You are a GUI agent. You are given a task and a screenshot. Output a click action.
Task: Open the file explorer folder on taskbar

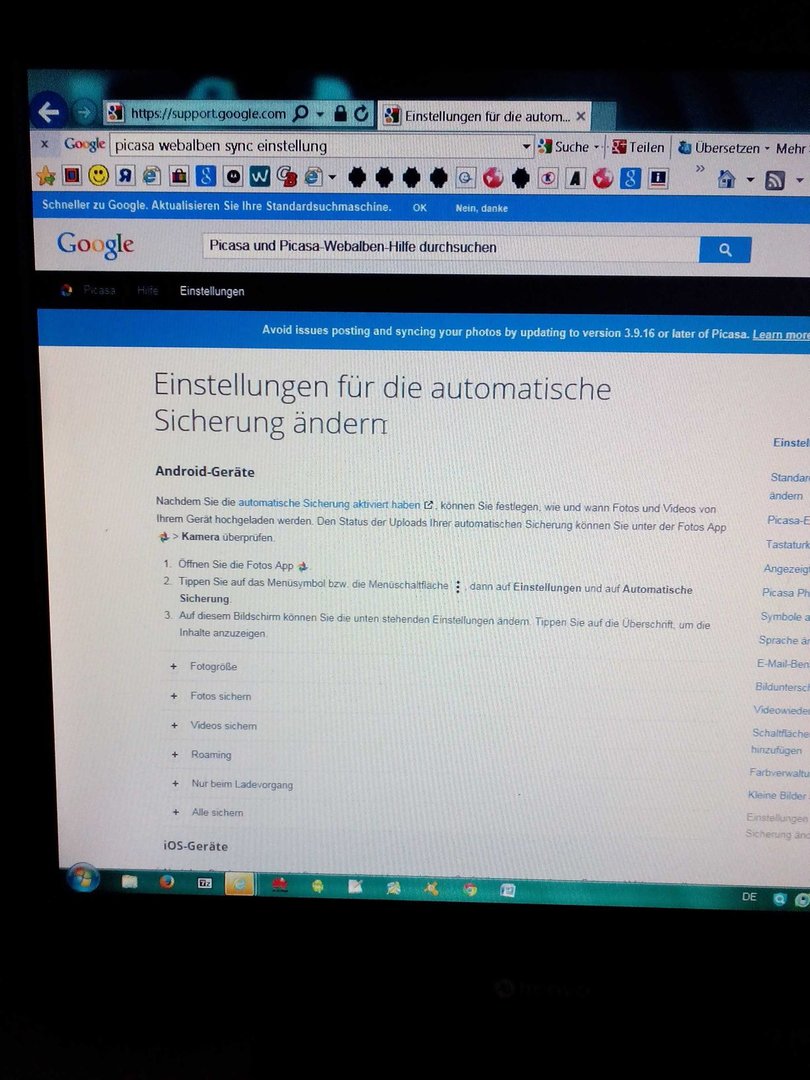tap(129, 881)
